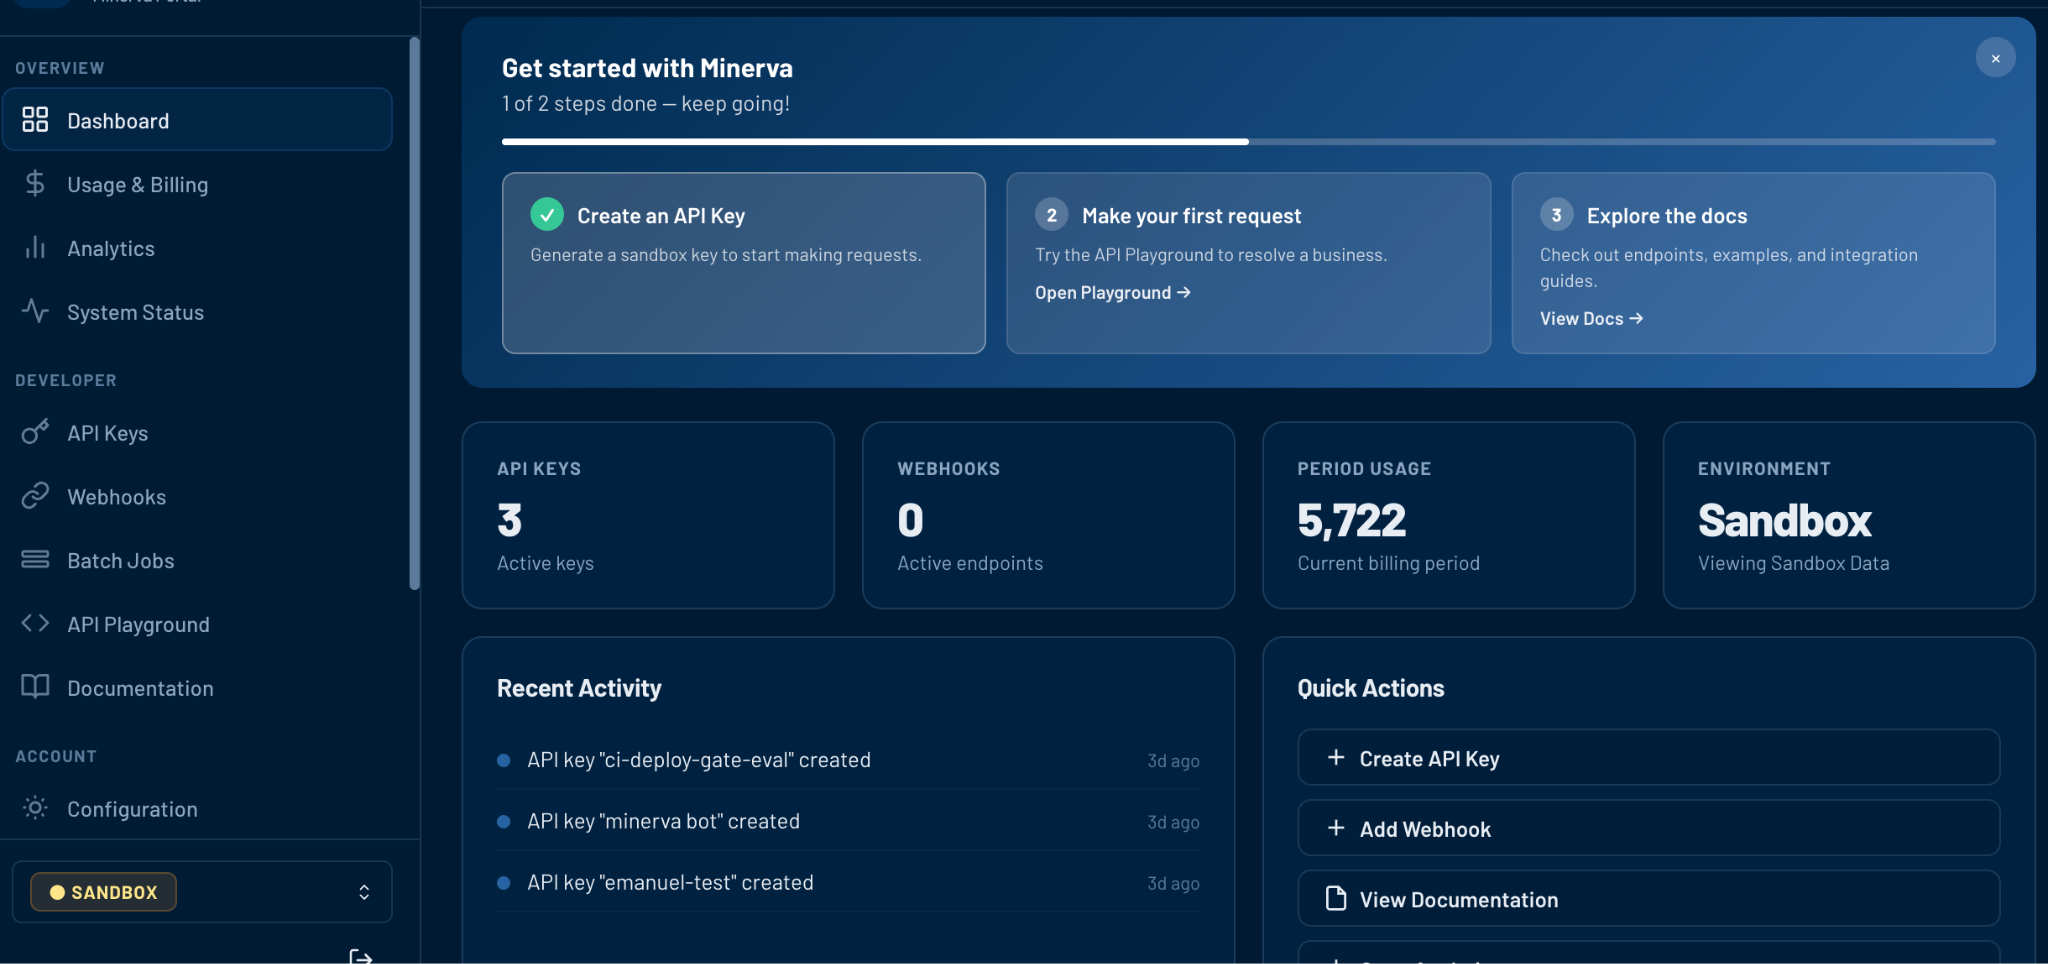Image resolution: width=2048 pixels, height=964 pixels.
Task: Click 'Get started with Minerva' heading
Action: (x=647, y=68)
